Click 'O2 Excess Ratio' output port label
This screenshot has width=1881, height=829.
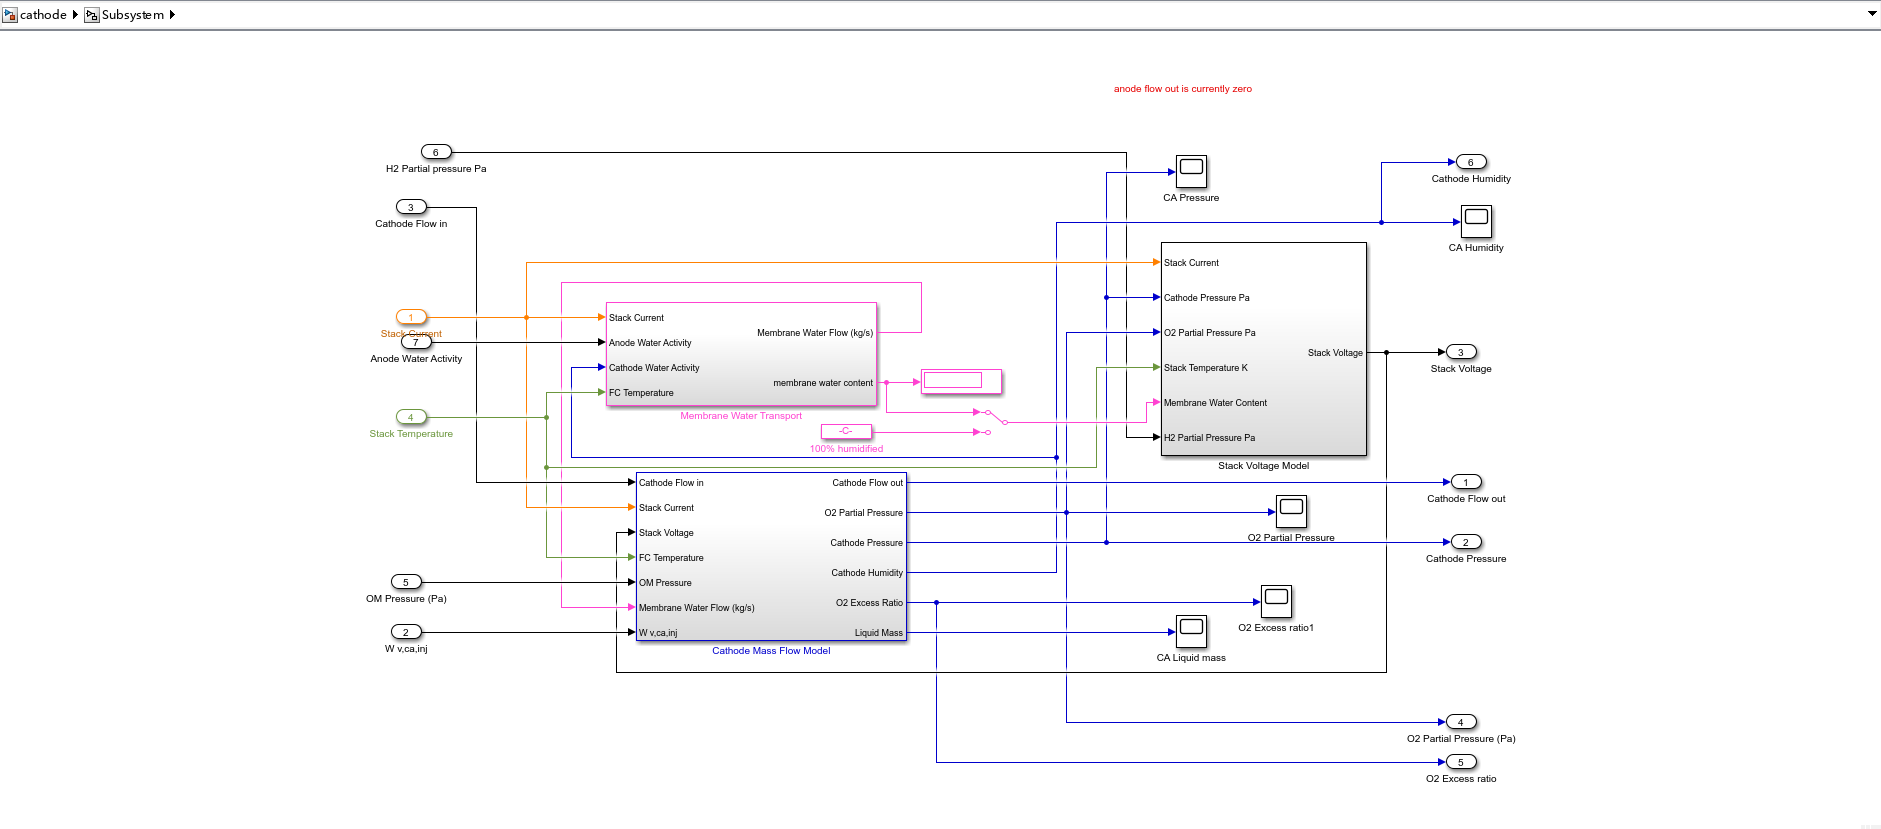869,603
